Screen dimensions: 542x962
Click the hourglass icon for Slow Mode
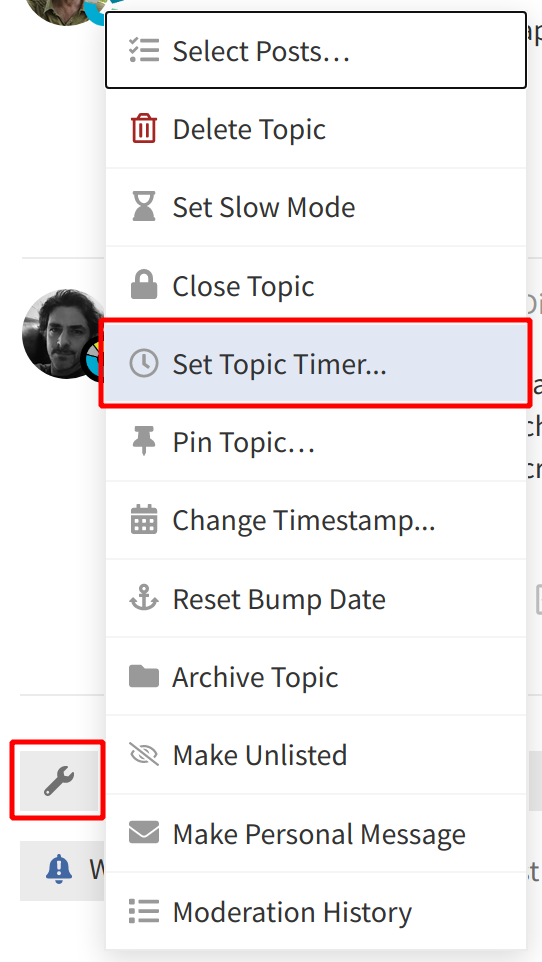point(144,207)
